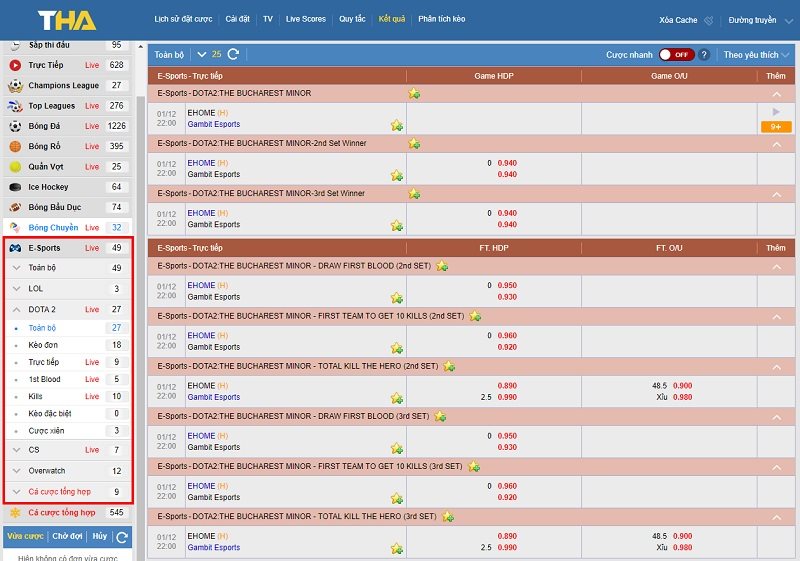Select Cược xiên under DOTA 2
The image size is (800, 561).
(67, 431)
